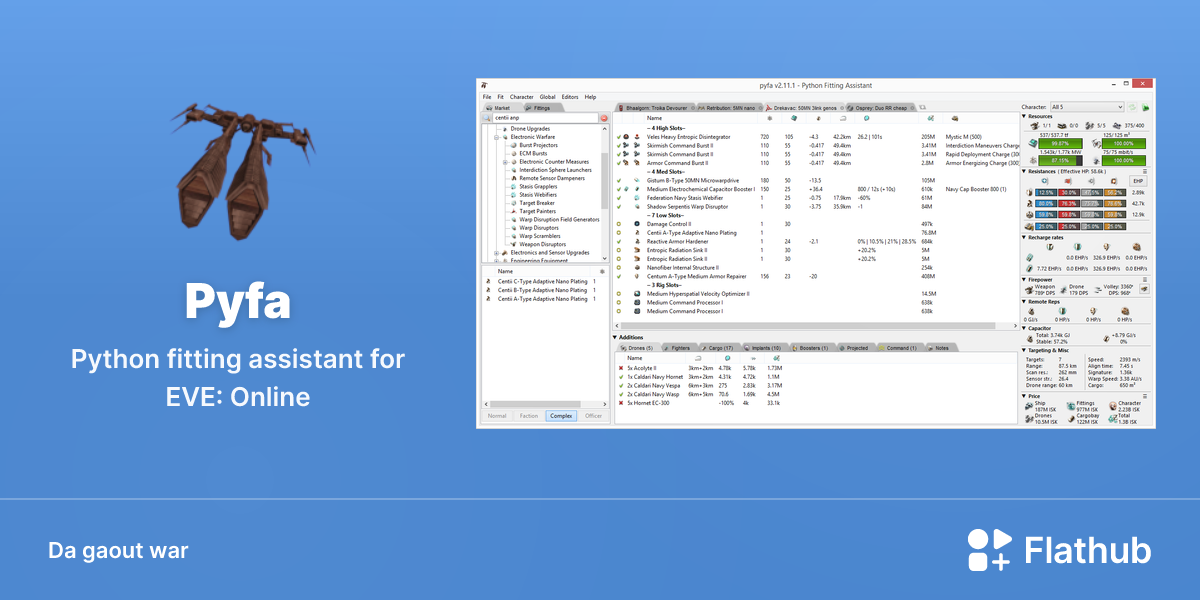This screenshot has width=1200, height=600.
Task: Toggle state of Skirmish Command Burst II, first row
Action: [x=620, y=145]
